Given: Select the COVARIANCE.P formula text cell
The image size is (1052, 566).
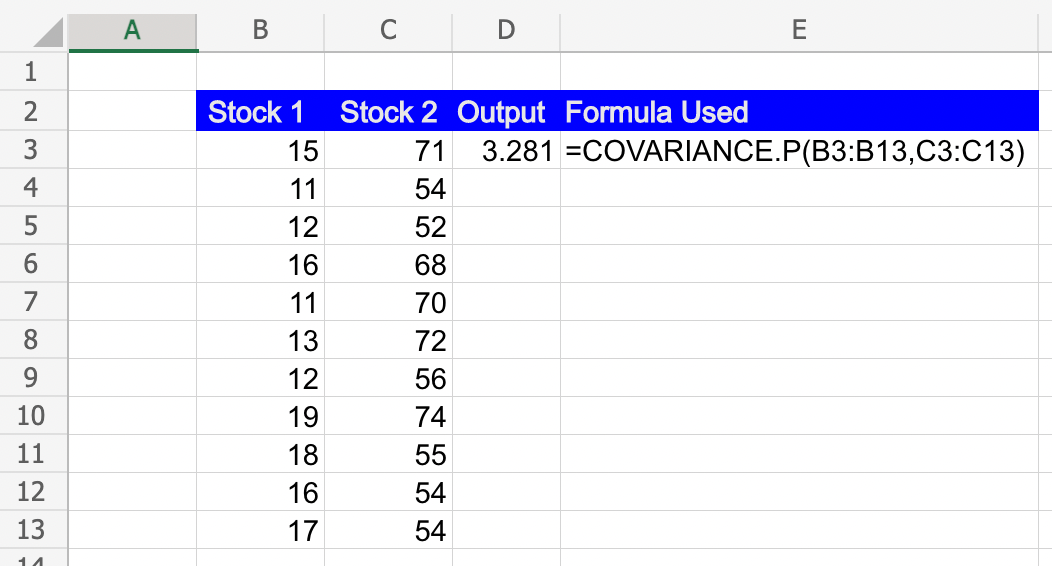Looking at the screenshot, I should 799,150.
